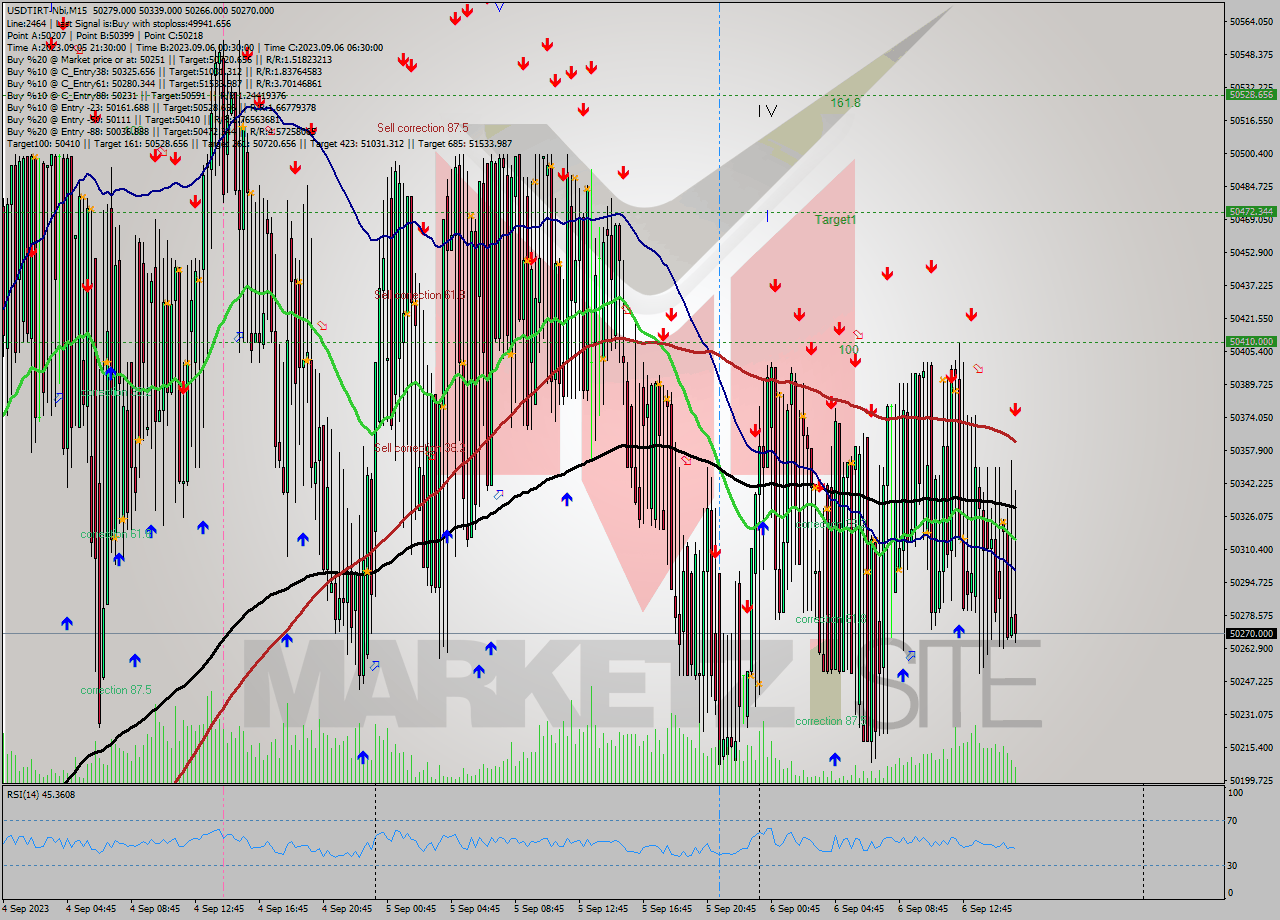Click the 50199.725 price axis label

(1251, 780)
